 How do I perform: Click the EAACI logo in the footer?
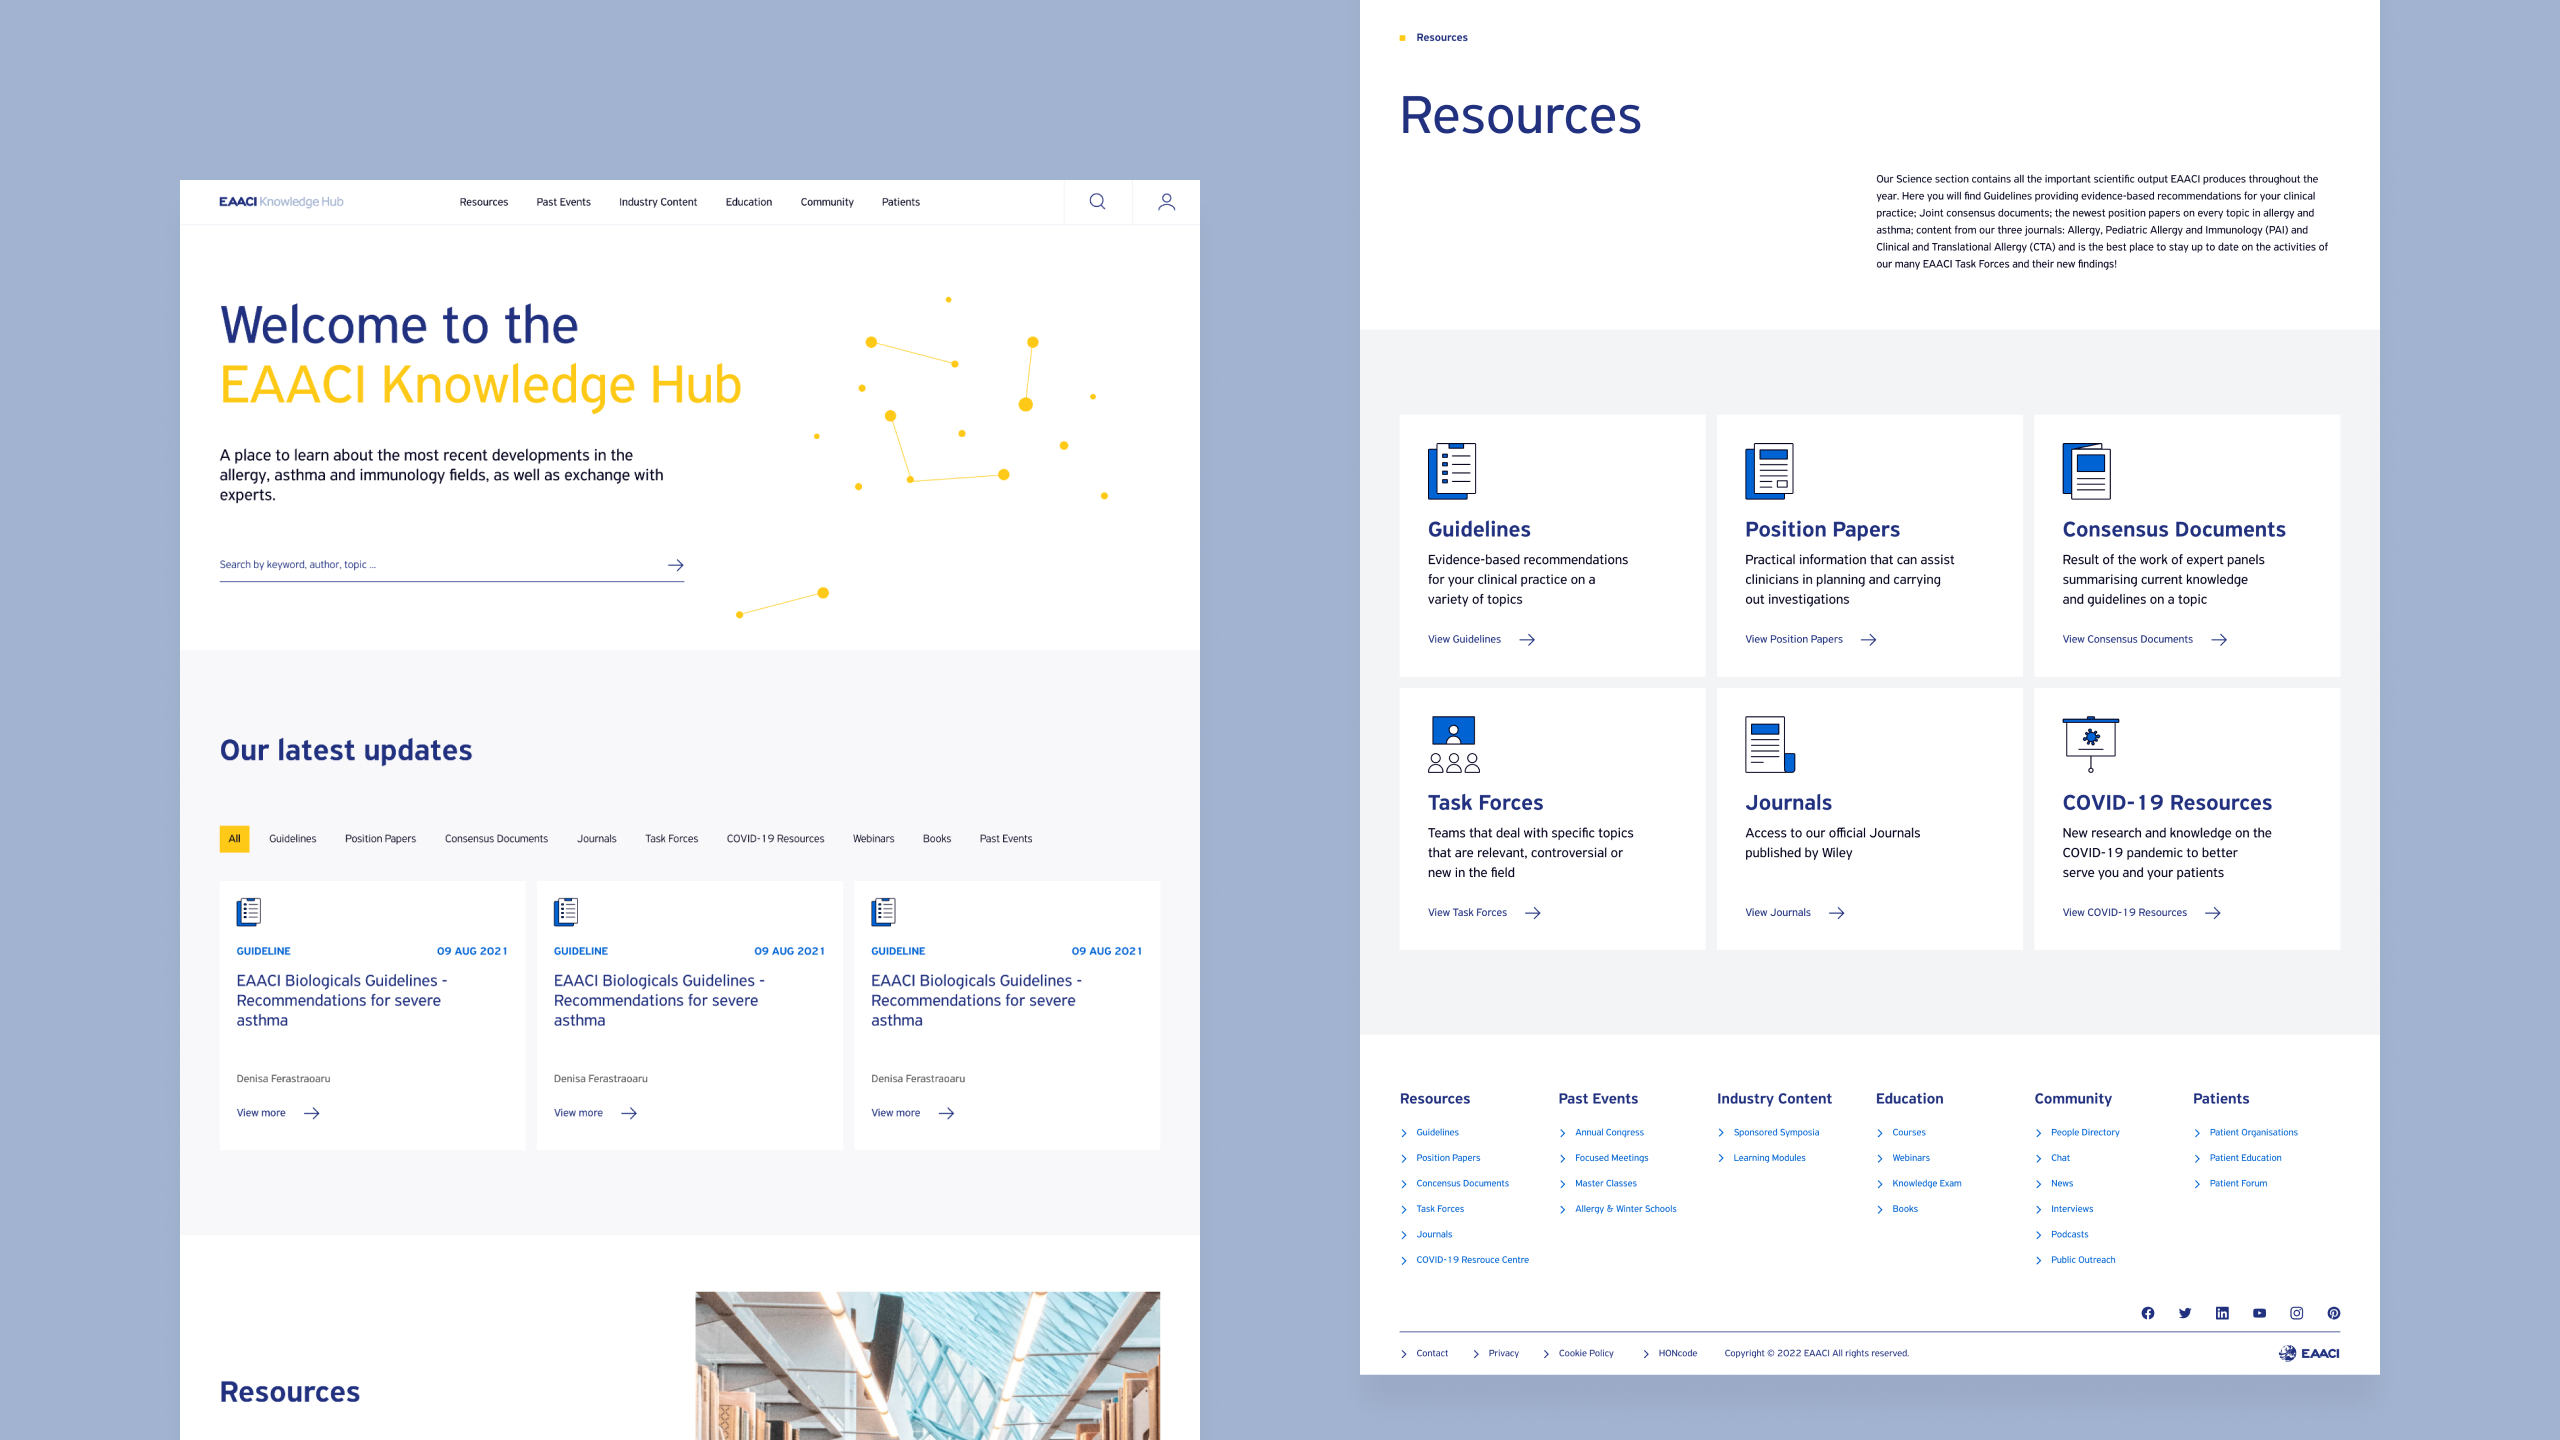2310,1352
